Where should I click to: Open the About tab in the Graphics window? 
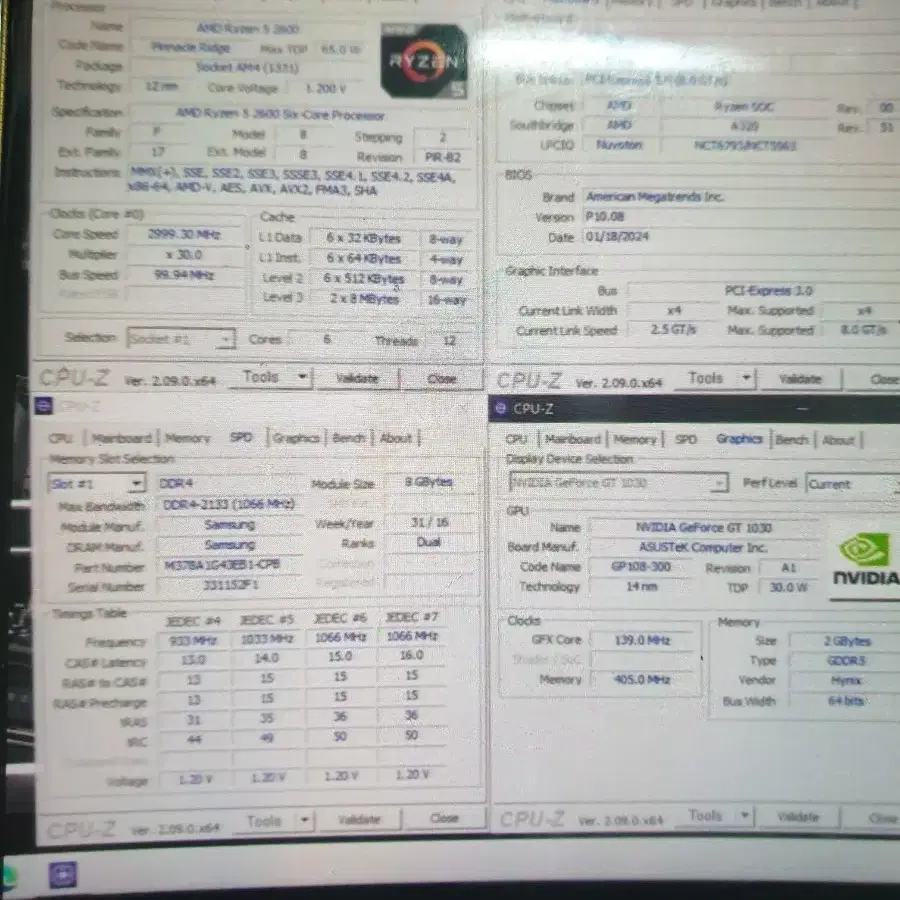(839, 440)
